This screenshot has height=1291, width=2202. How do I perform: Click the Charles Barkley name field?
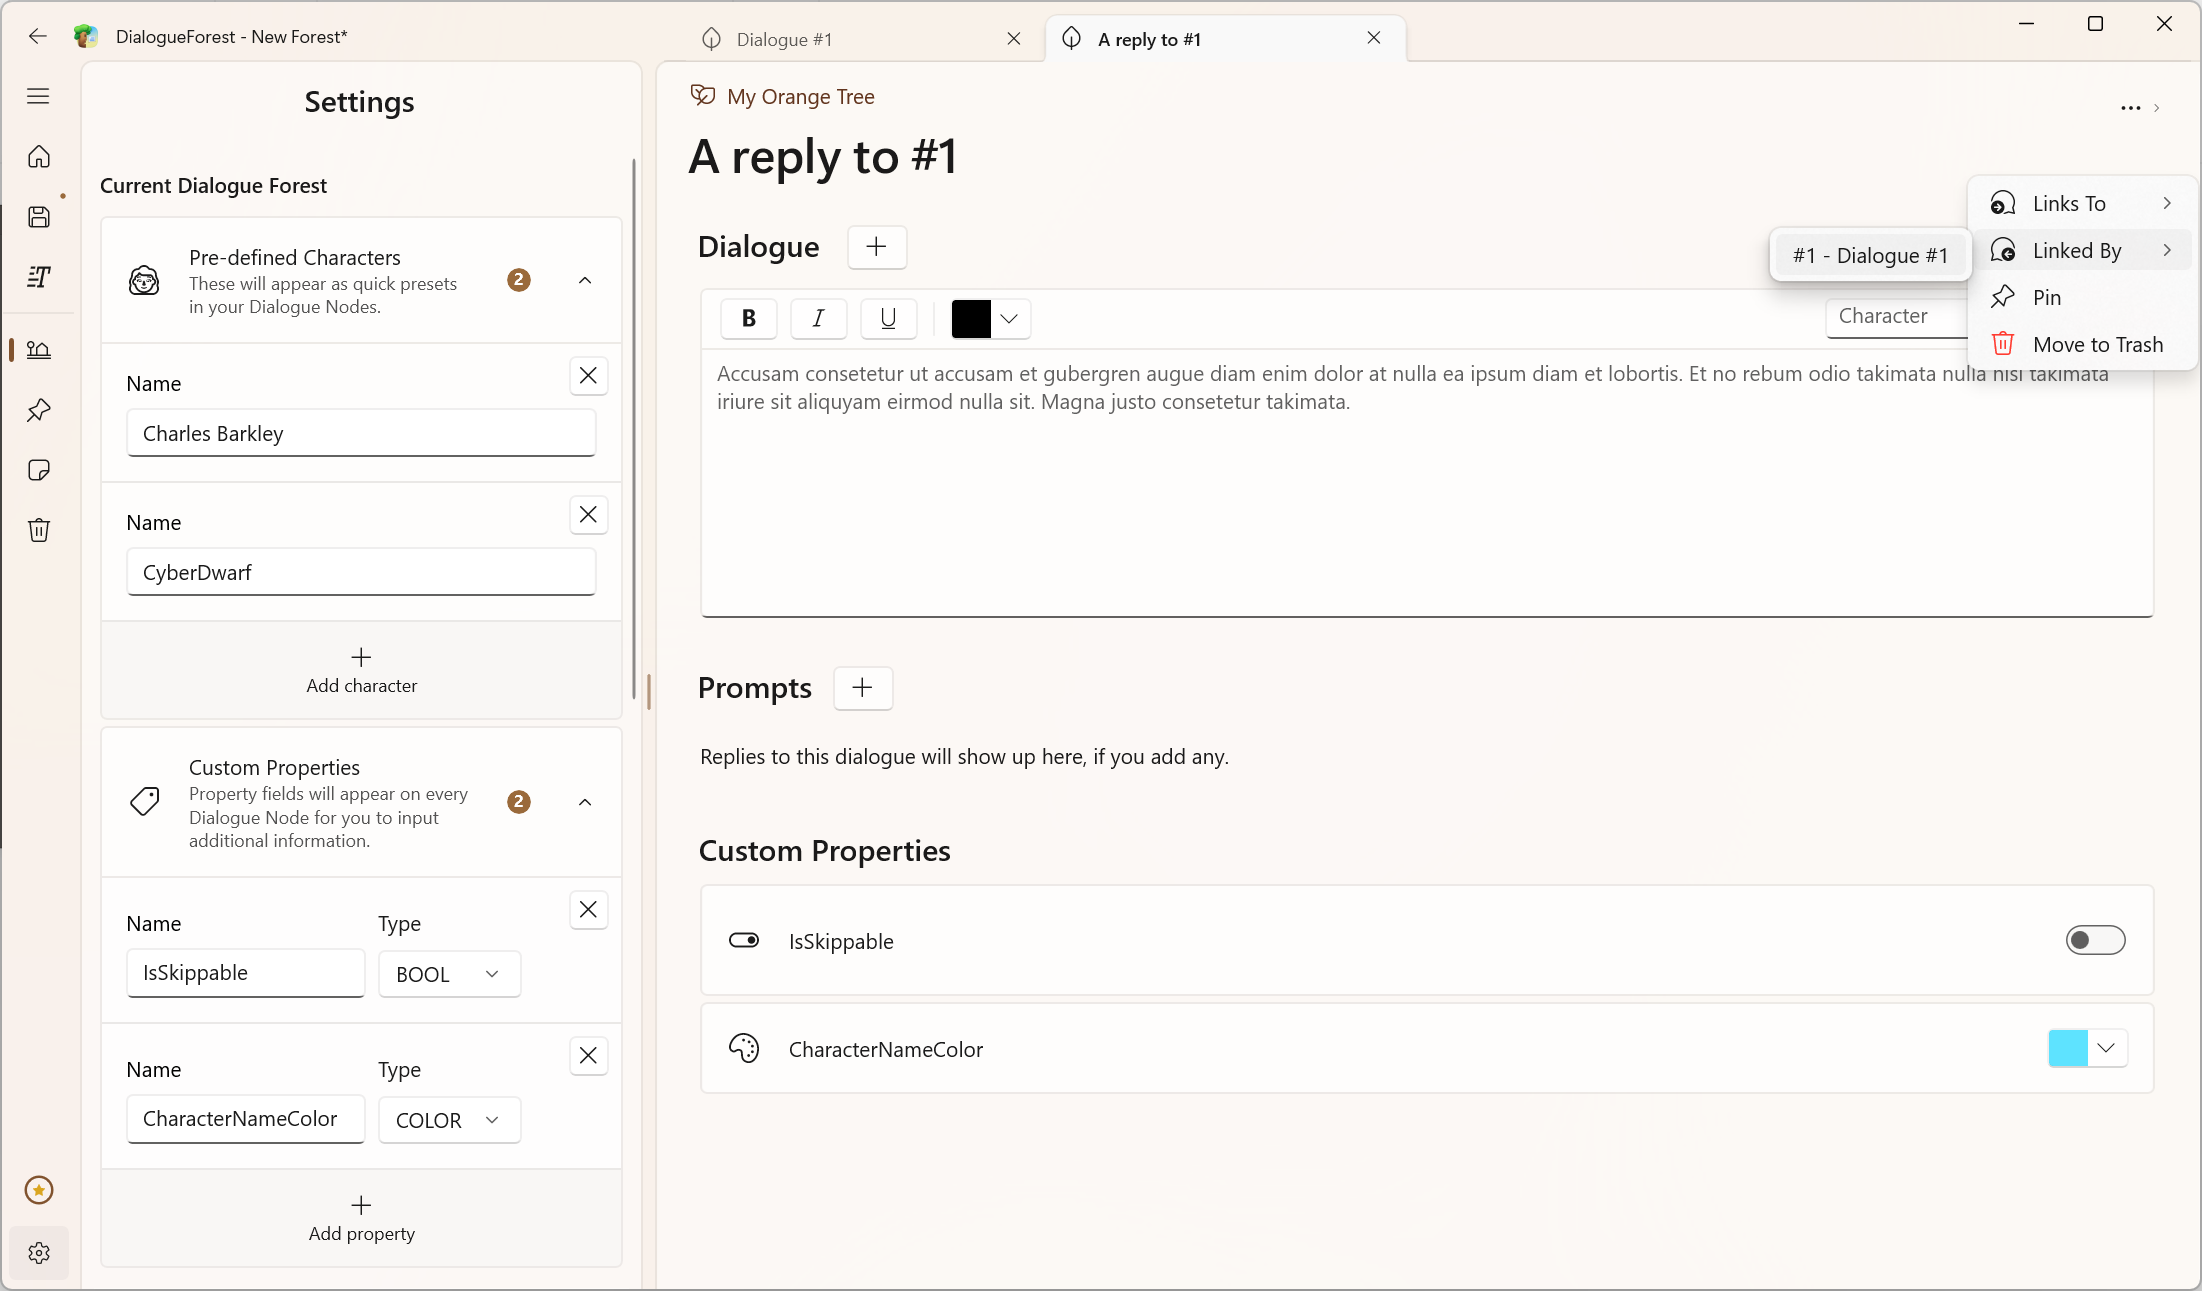pyautogui.click(x=361, y=433)
